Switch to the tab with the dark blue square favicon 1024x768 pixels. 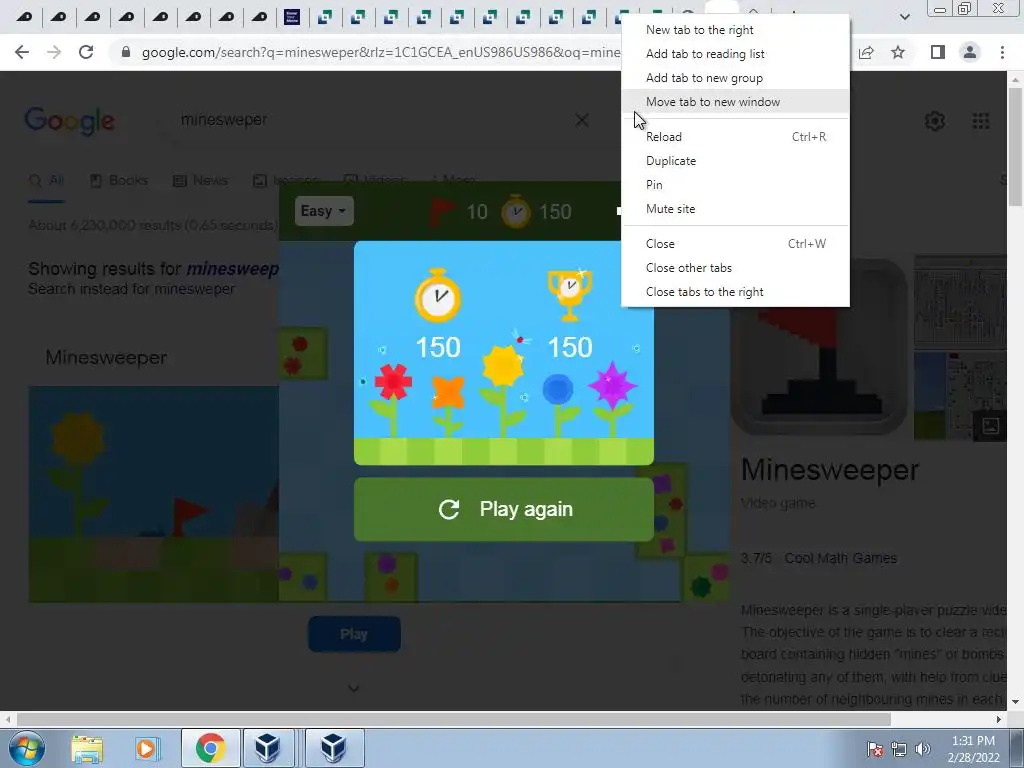292,16
